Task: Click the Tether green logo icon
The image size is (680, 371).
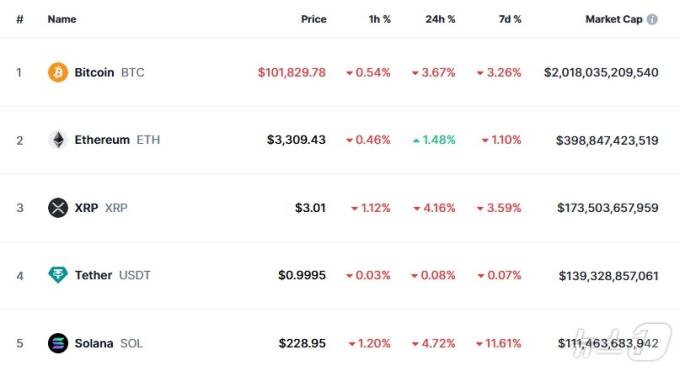Action: click(58, 275)
